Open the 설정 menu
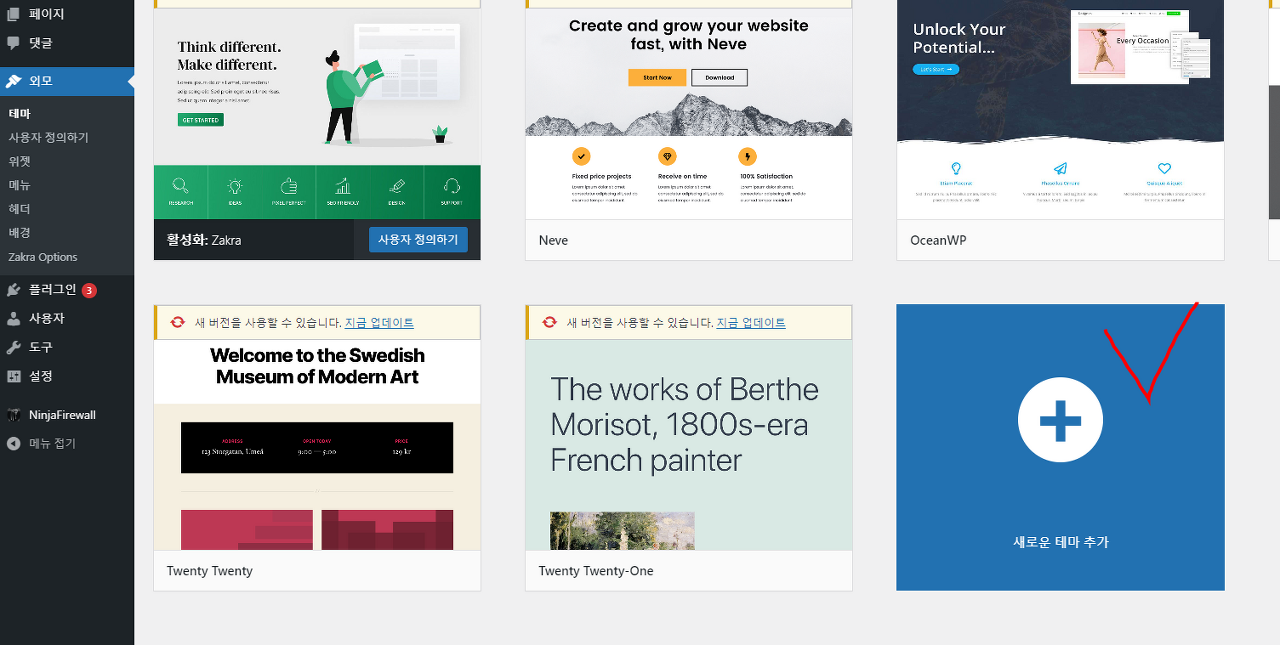 coord(67,377)
